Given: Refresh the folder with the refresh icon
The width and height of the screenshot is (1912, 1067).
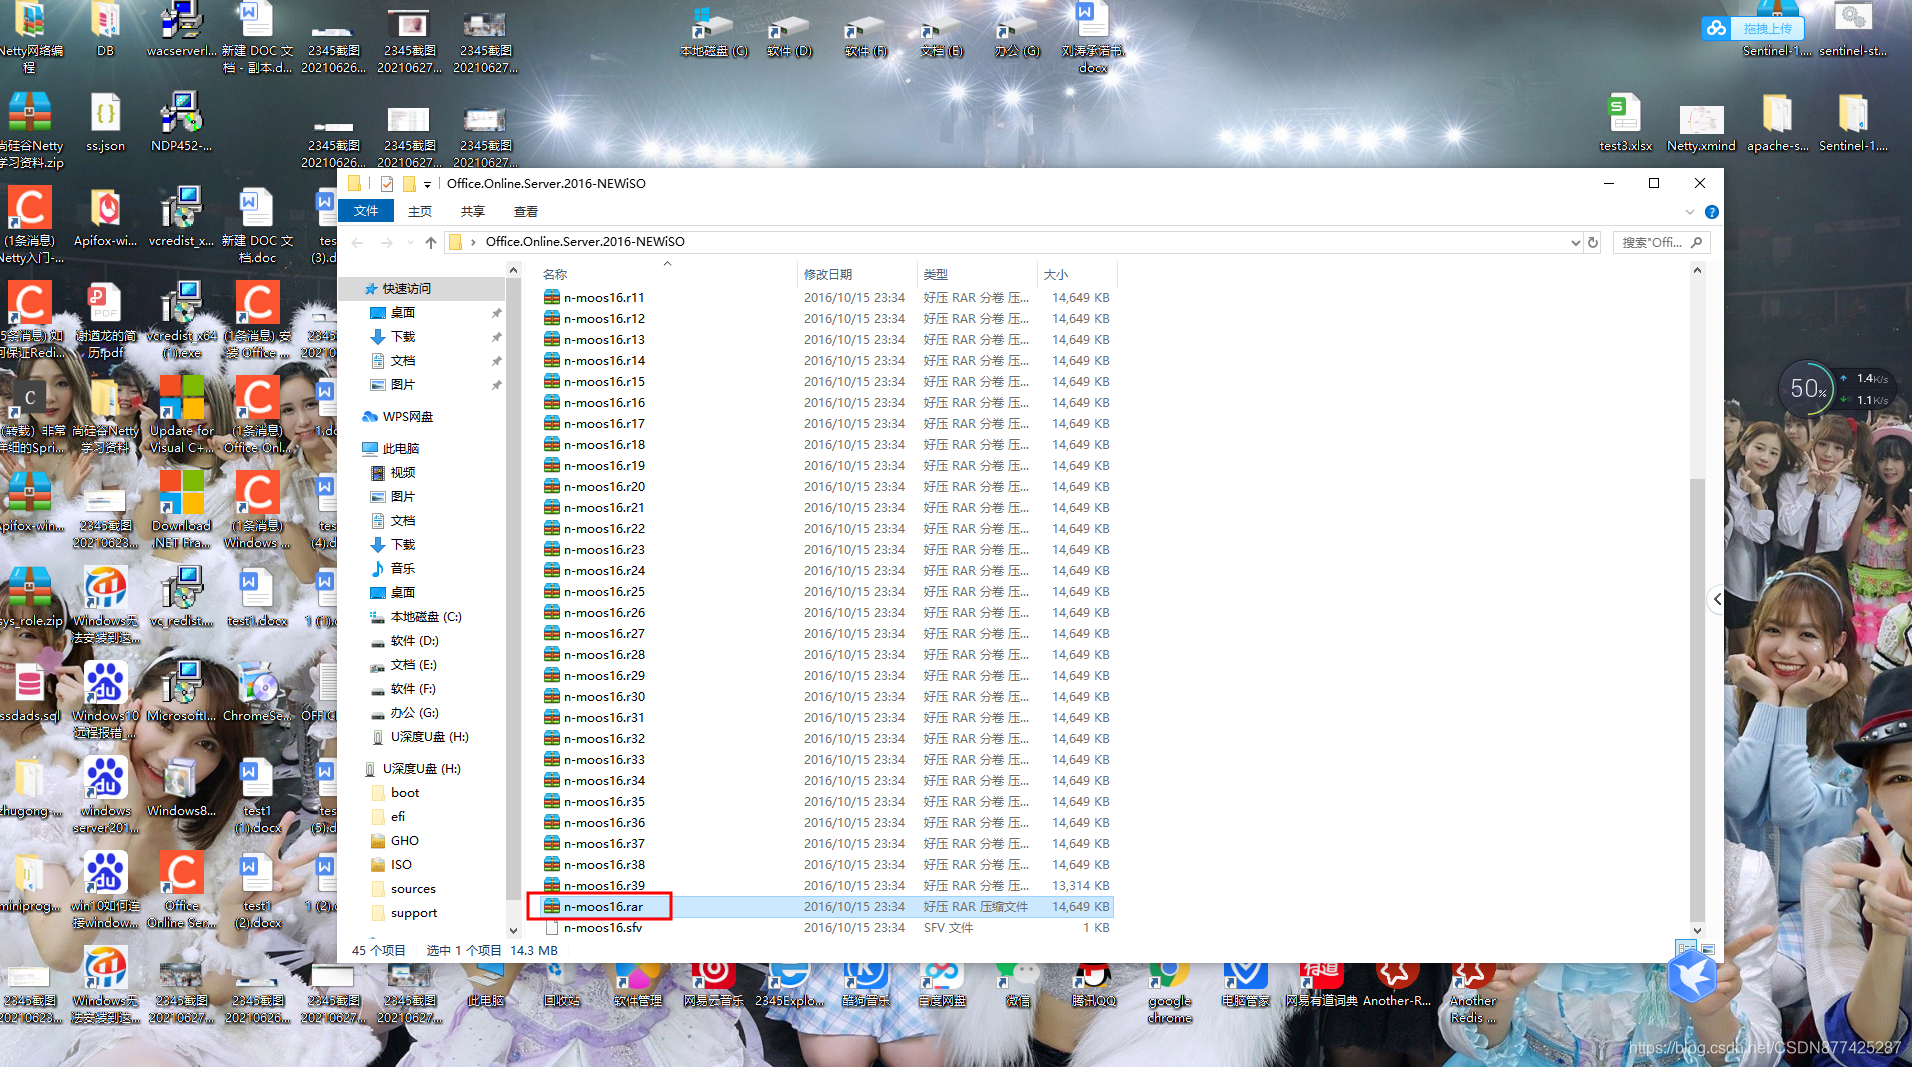Looking at the screenshot, I should click(x=1593, y=242).
